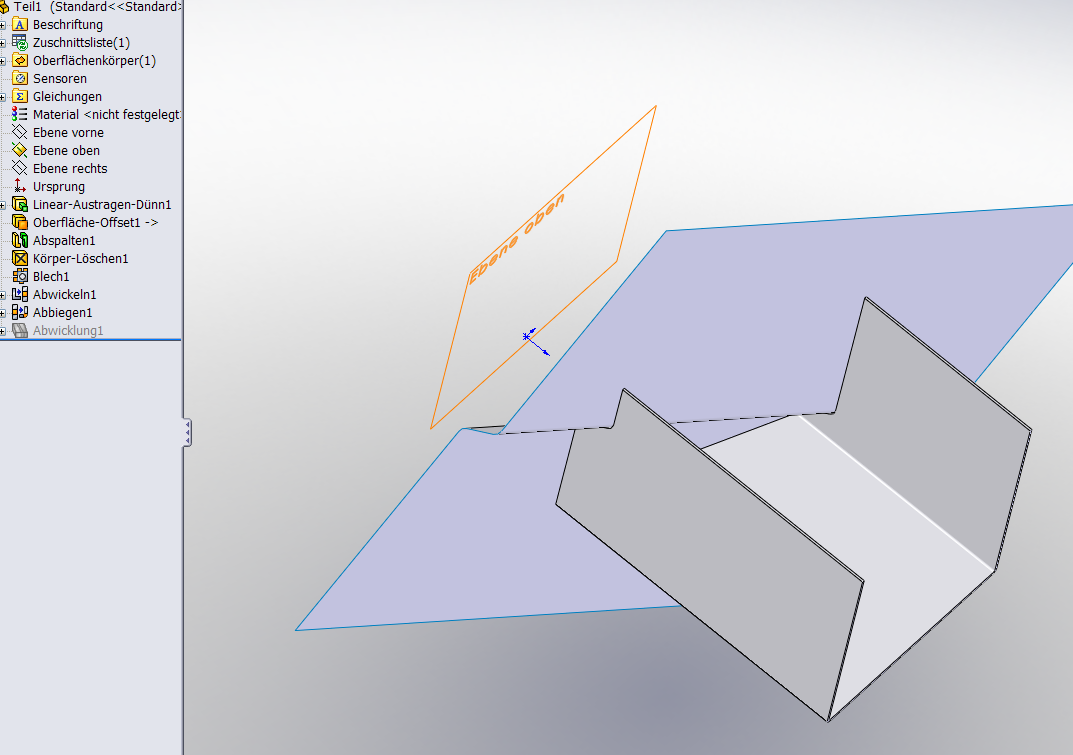This screenshot has width=1073, height=755.
Task: Click the Körper-Löschen1 delete body icon
Action: pyautogui.click(x=20, y=259)
